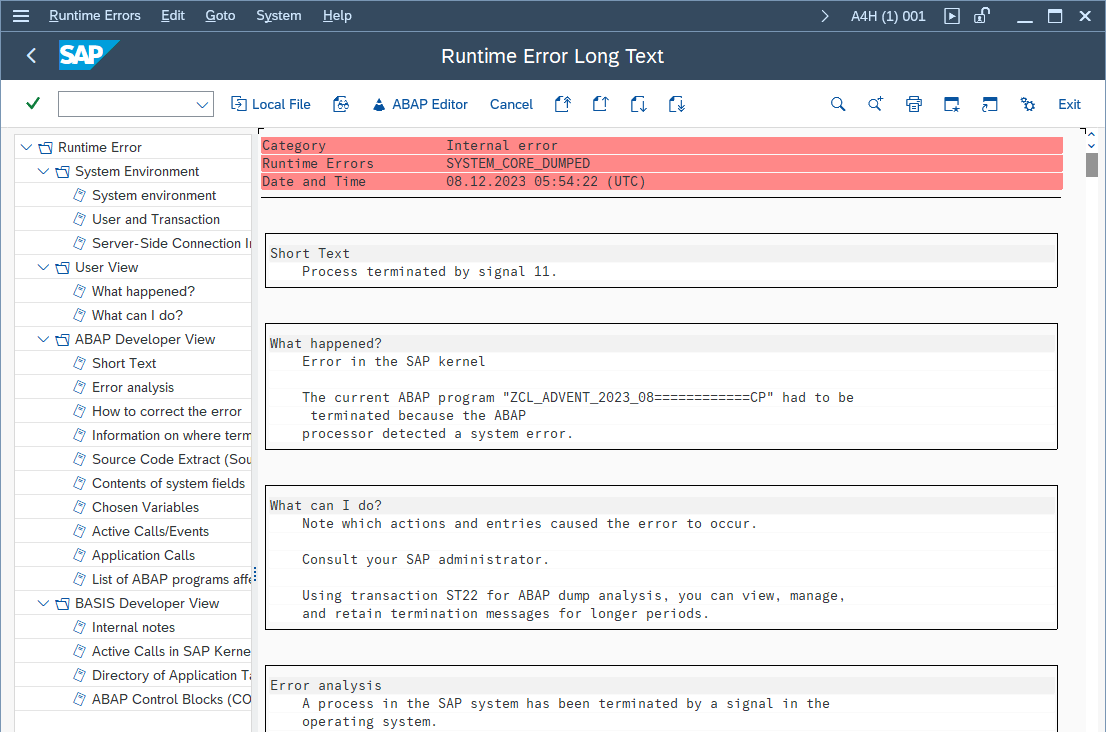Select the 'Error analysis' tree item

coord(133,387)
